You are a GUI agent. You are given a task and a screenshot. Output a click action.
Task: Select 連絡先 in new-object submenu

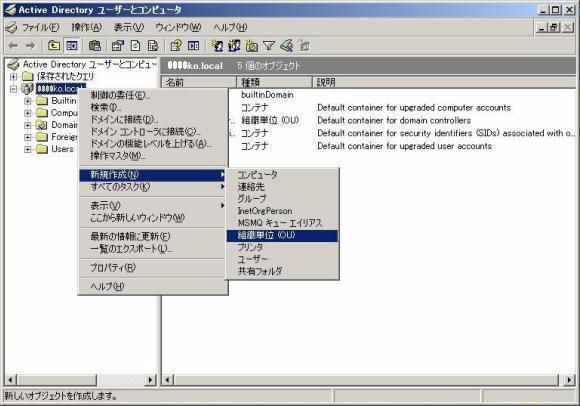click(282, 187)
